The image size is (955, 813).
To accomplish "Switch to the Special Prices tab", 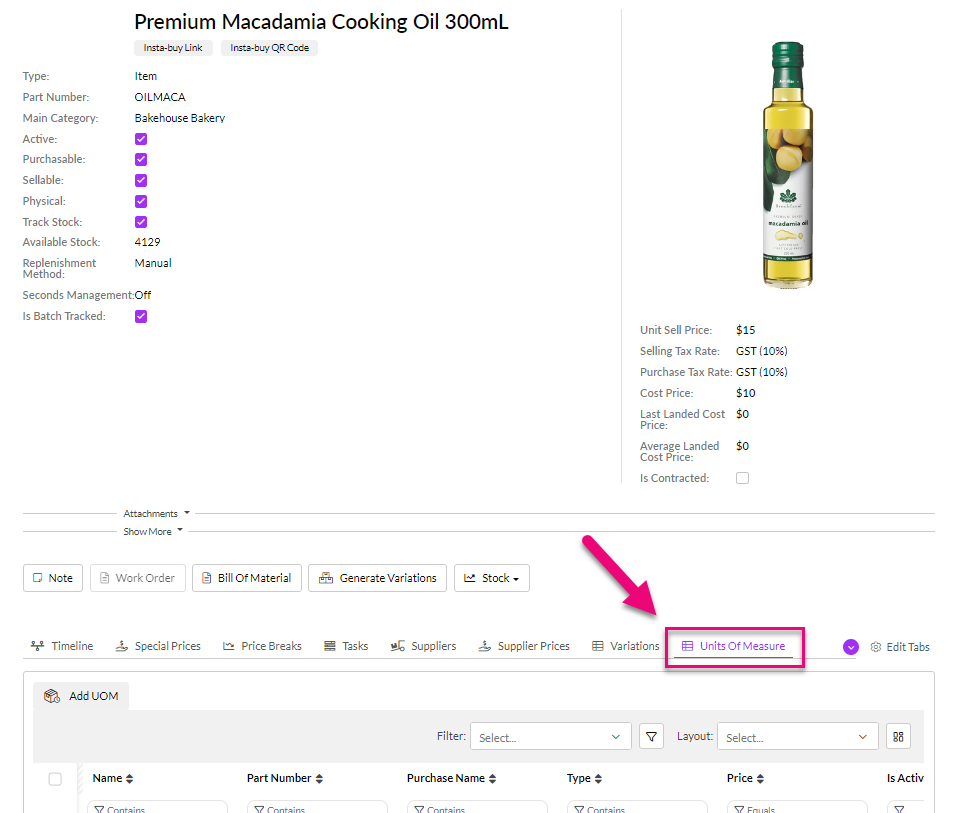I will [158, 646].
